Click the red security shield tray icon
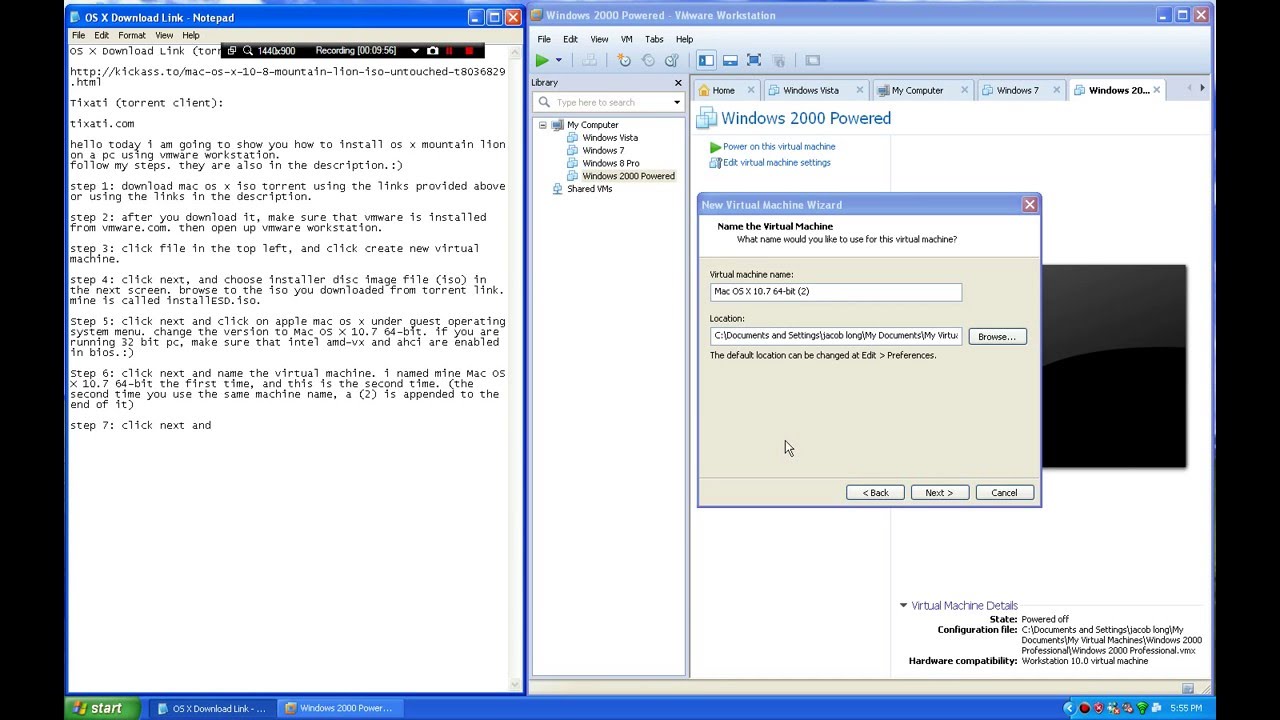1280x720 pixels. click(1099, 708)
